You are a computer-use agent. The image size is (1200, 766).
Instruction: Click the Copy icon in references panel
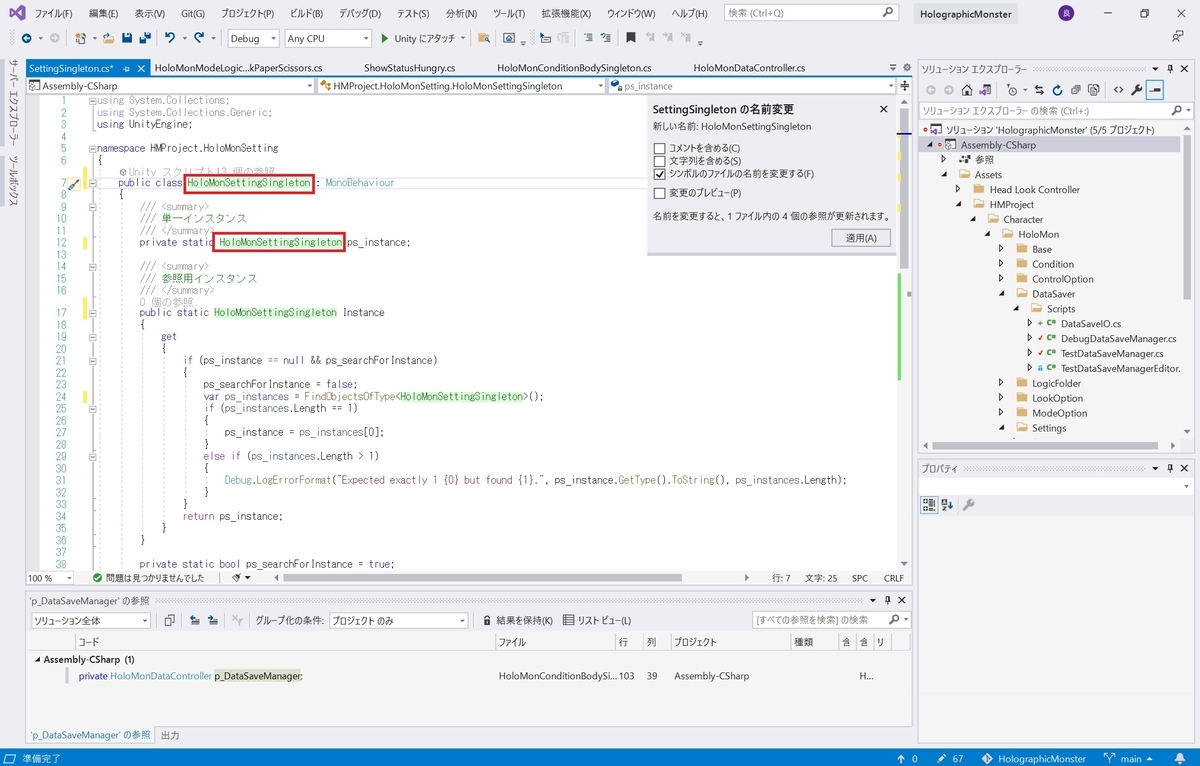(x=170, y=621)
